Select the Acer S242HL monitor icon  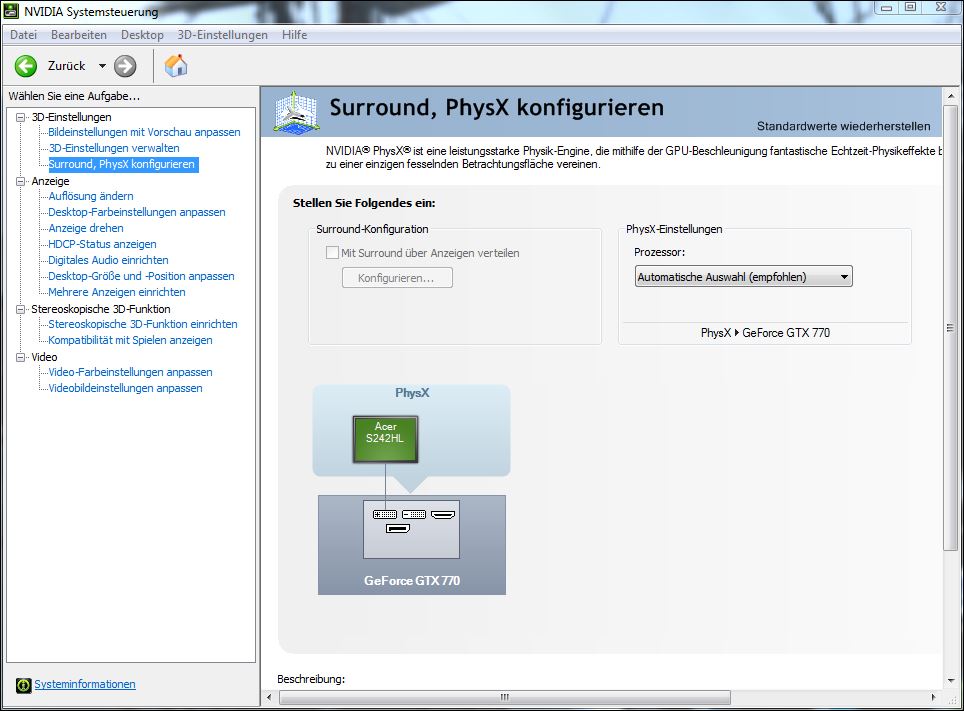pyautogui.click(x=385, y=439)
